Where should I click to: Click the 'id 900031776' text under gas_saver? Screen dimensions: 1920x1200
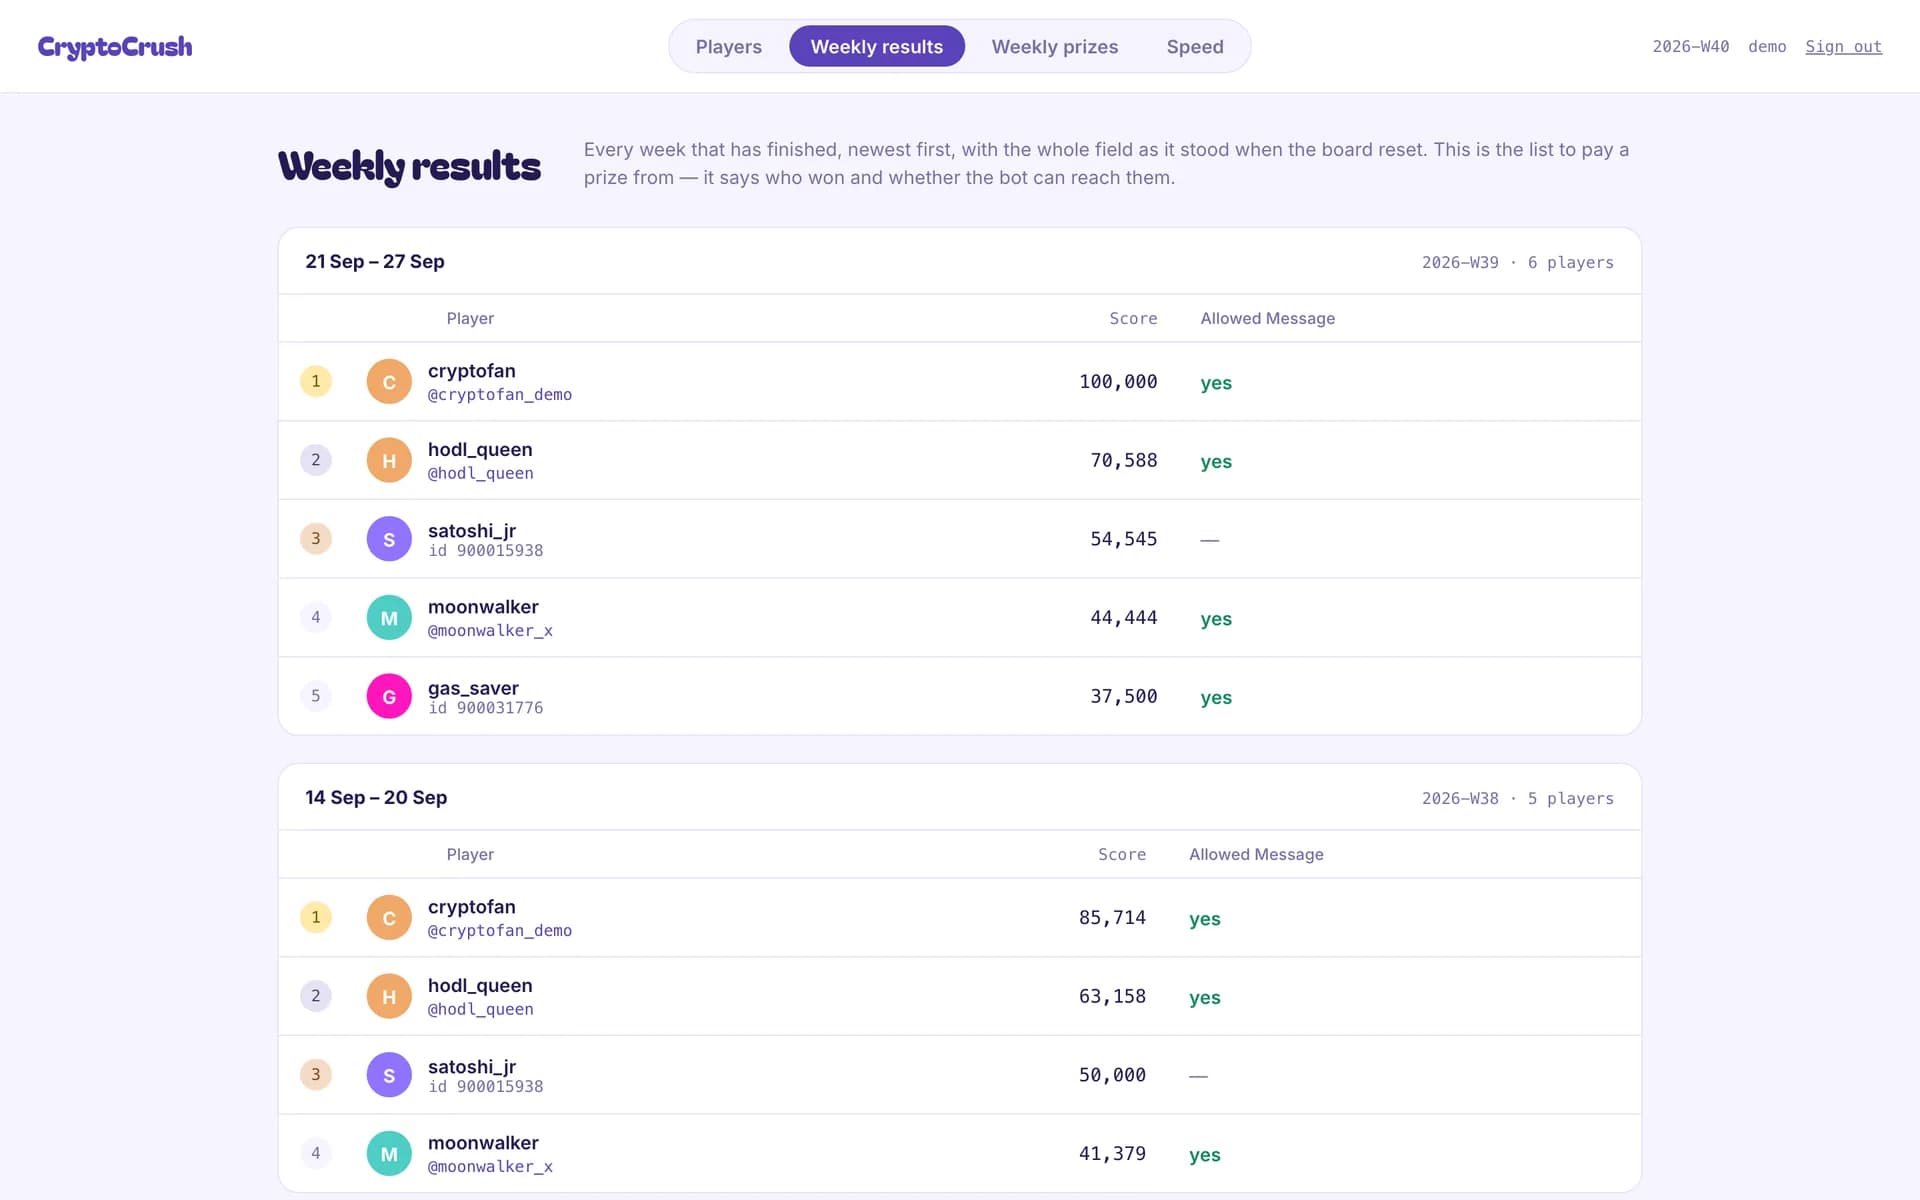[x=486, y=708]
